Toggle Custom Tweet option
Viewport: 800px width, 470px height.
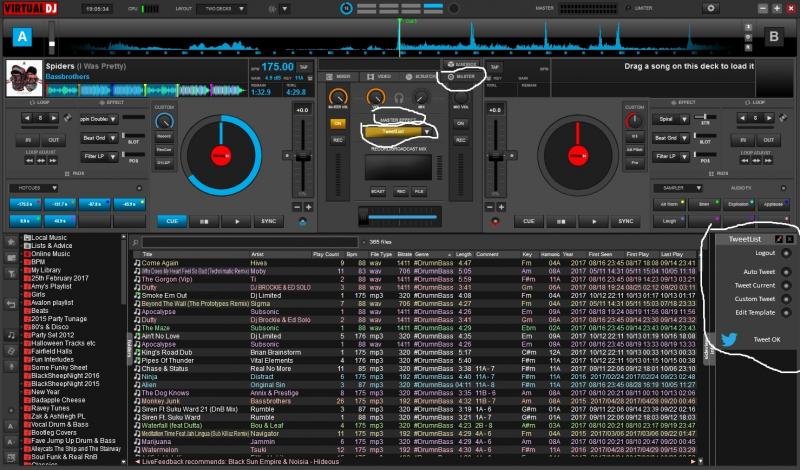pos(786,299)
